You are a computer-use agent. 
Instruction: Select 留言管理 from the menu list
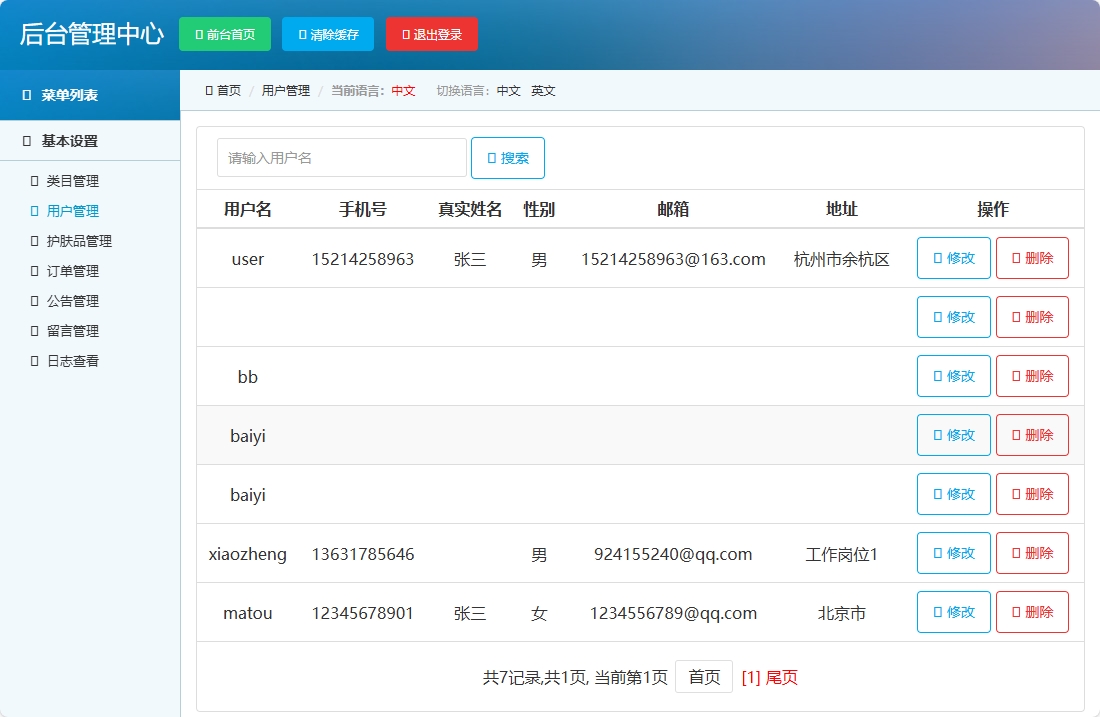65,331
